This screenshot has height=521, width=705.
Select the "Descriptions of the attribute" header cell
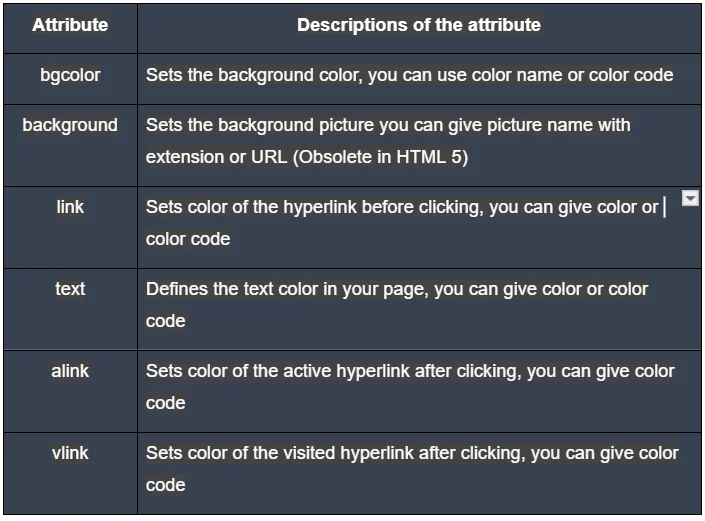[418, 25]
